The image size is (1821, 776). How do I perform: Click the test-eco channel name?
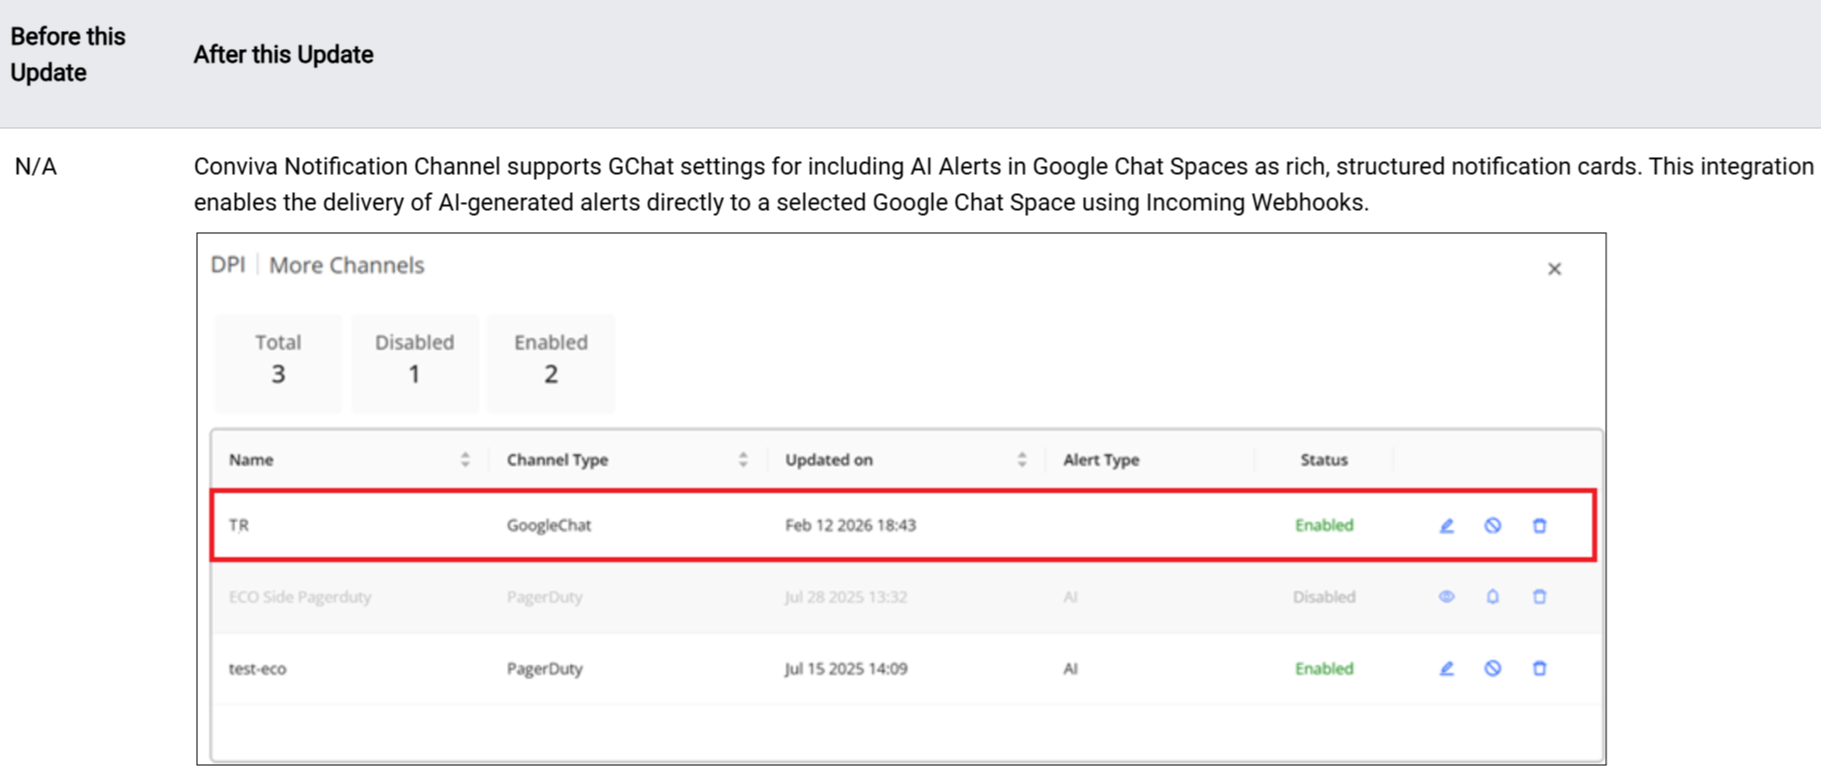(x=257, y=669)
